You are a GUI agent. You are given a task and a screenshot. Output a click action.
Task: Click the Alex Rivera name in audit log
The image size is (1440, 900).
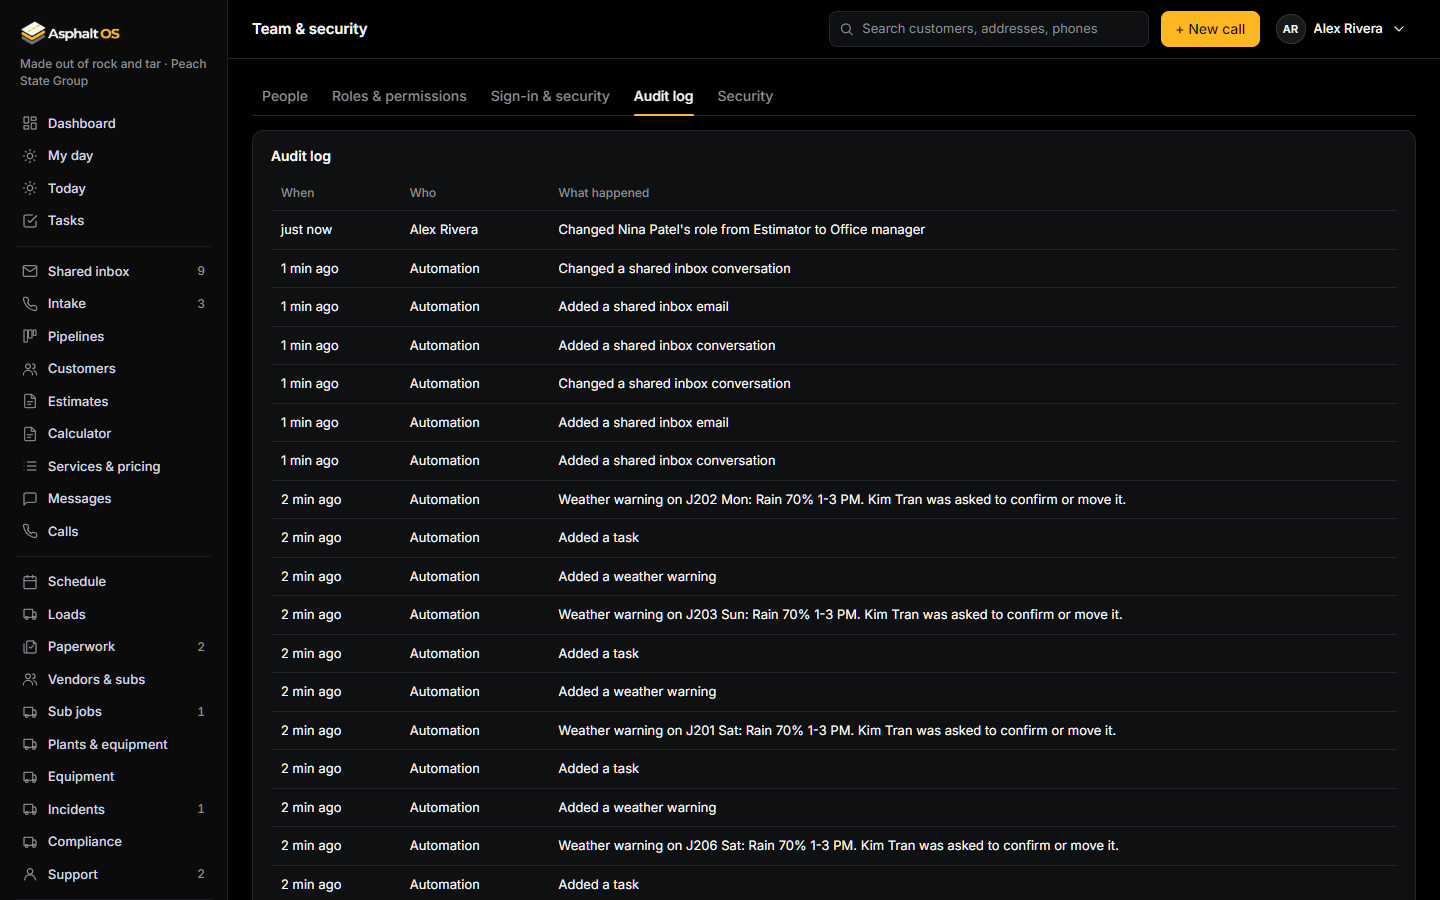pos(444,230)
